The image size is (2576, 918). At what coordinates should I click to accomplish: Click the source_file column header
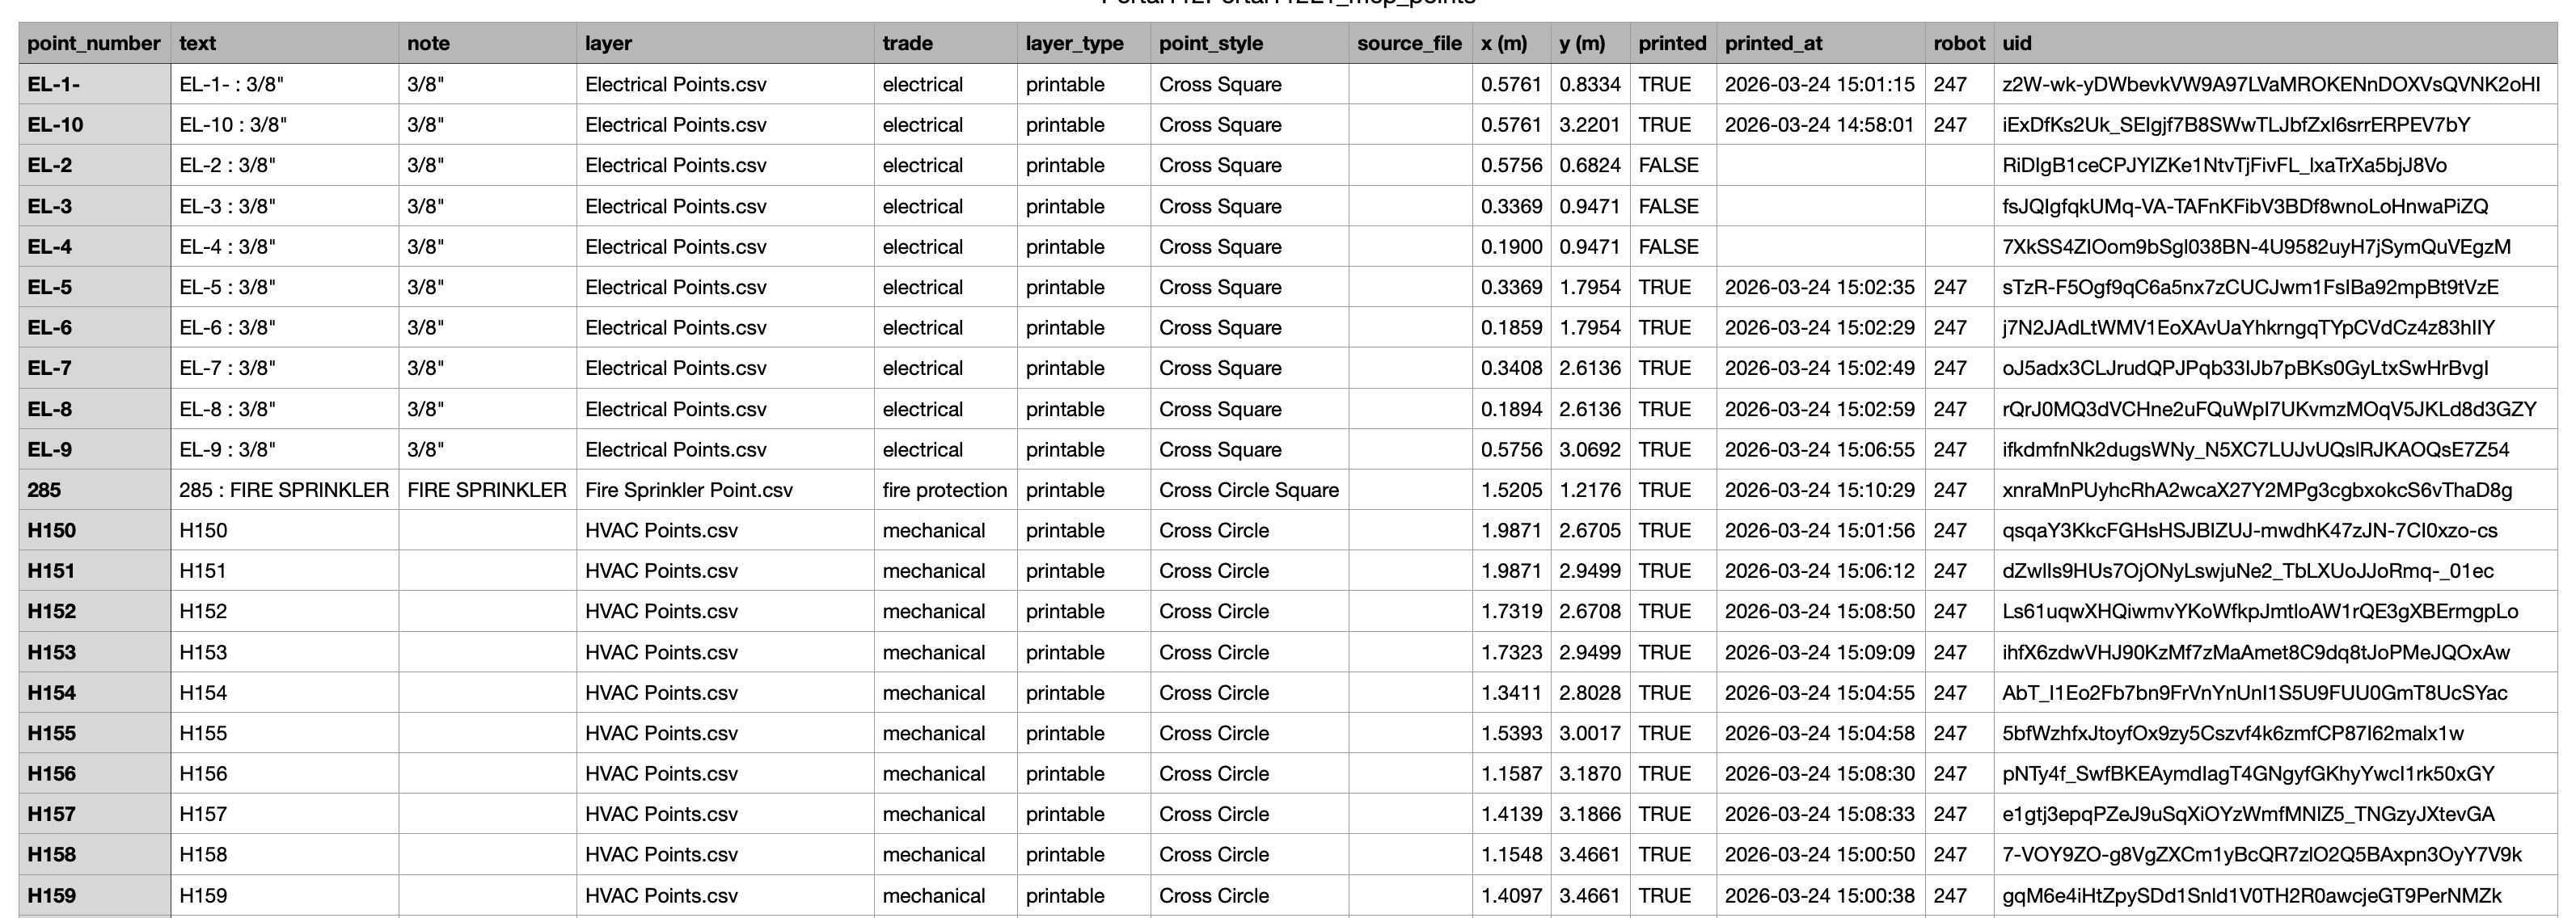pos(1410,43)
